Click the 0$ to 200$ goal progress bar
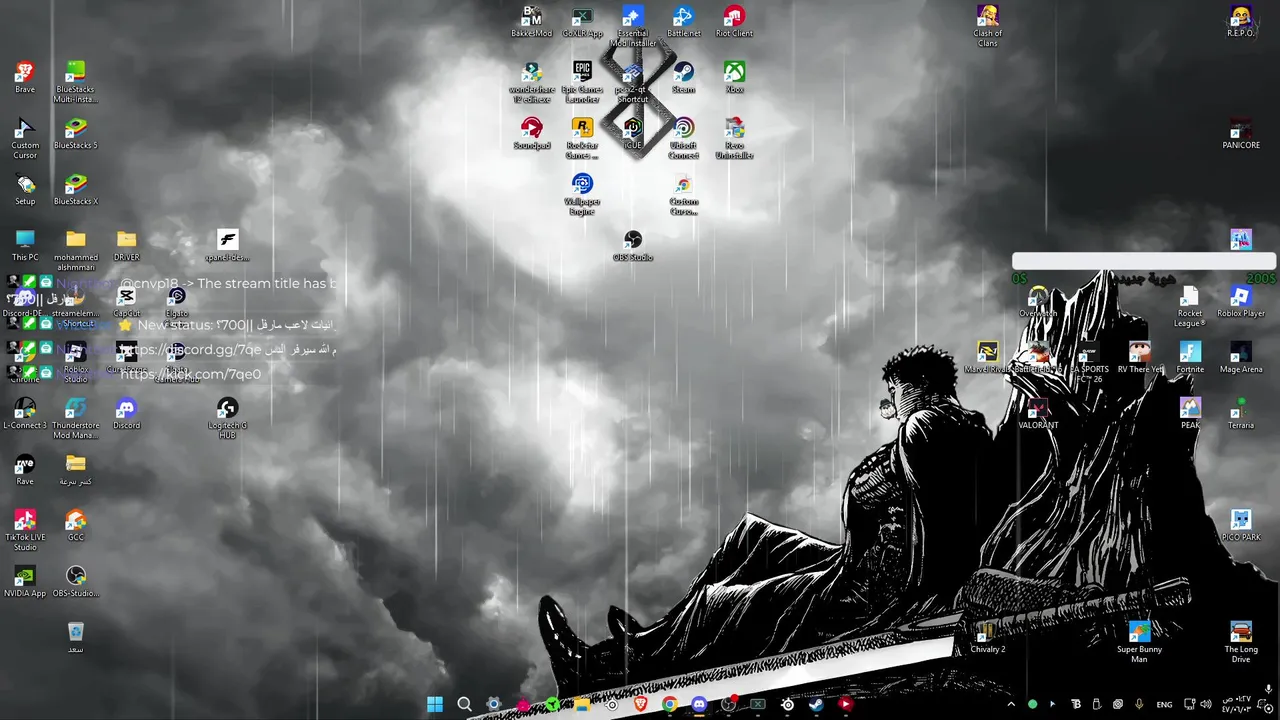The image size is (1280, 720). tap(1144, 261)
